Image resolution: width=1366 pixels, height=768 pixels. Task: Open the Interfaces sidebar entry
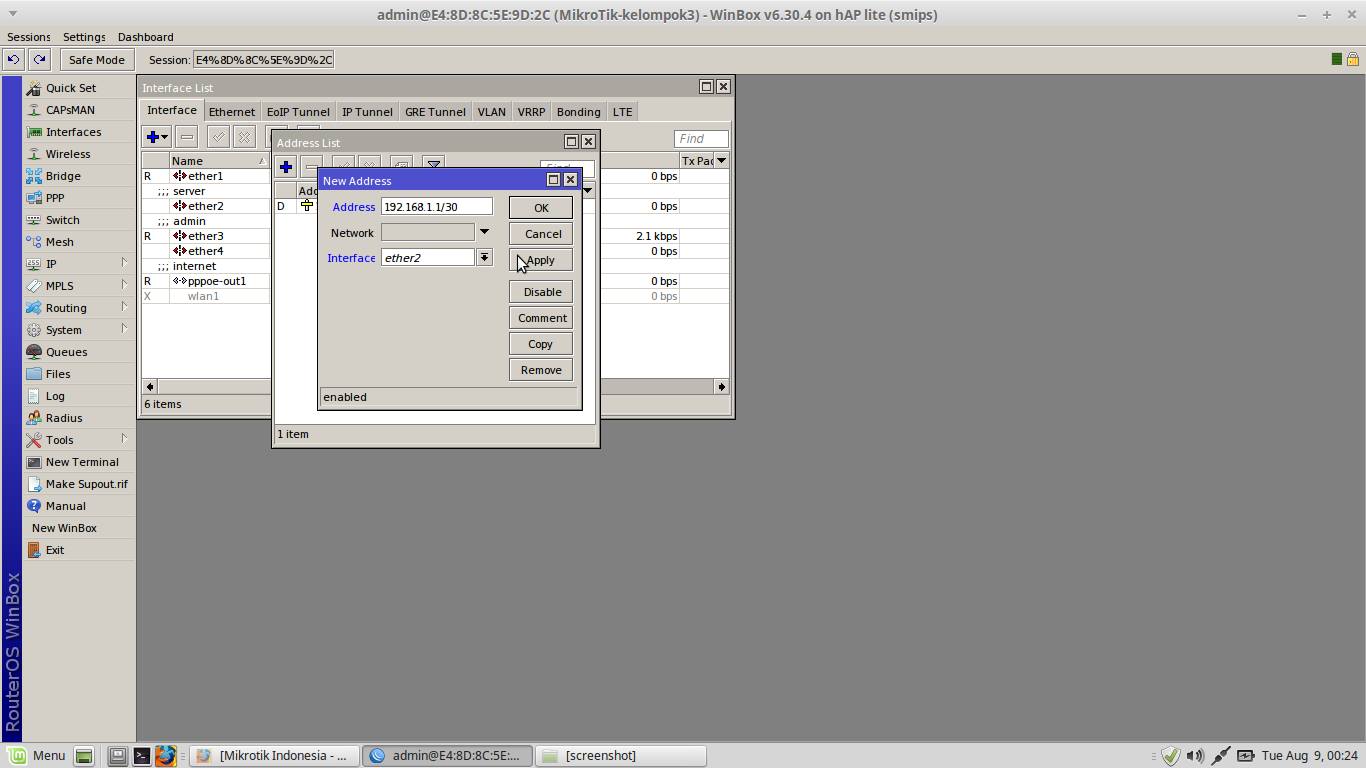73,132
